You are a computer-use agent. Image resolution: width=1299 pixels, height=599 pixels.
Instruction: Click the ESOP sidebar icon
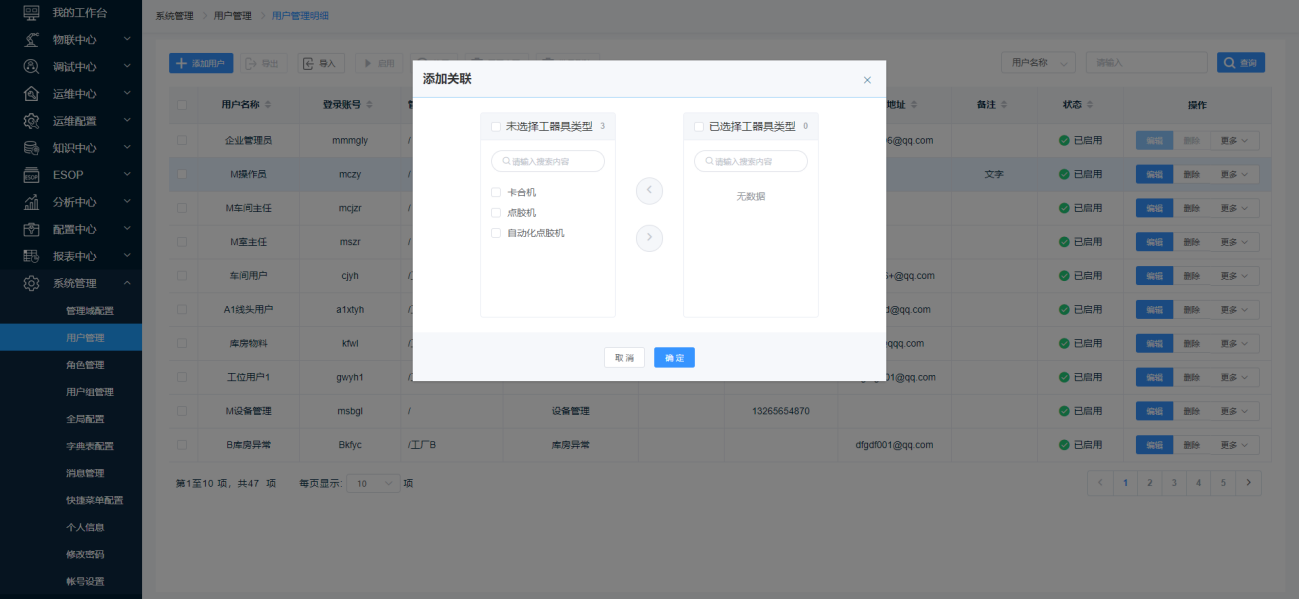(32, 175)
